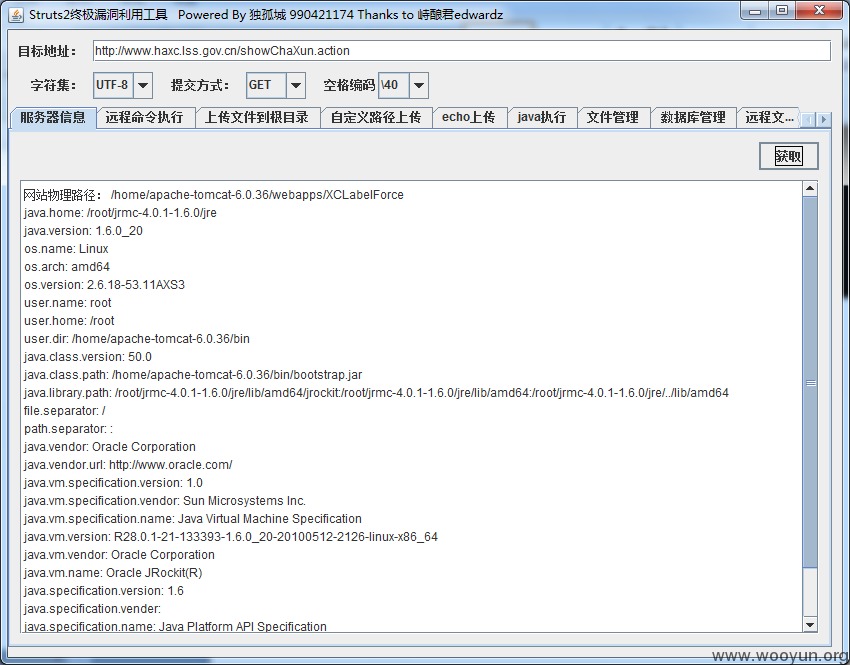Open the 上传文件到根目录 tab
850x665 pixels.
point(257,117)
